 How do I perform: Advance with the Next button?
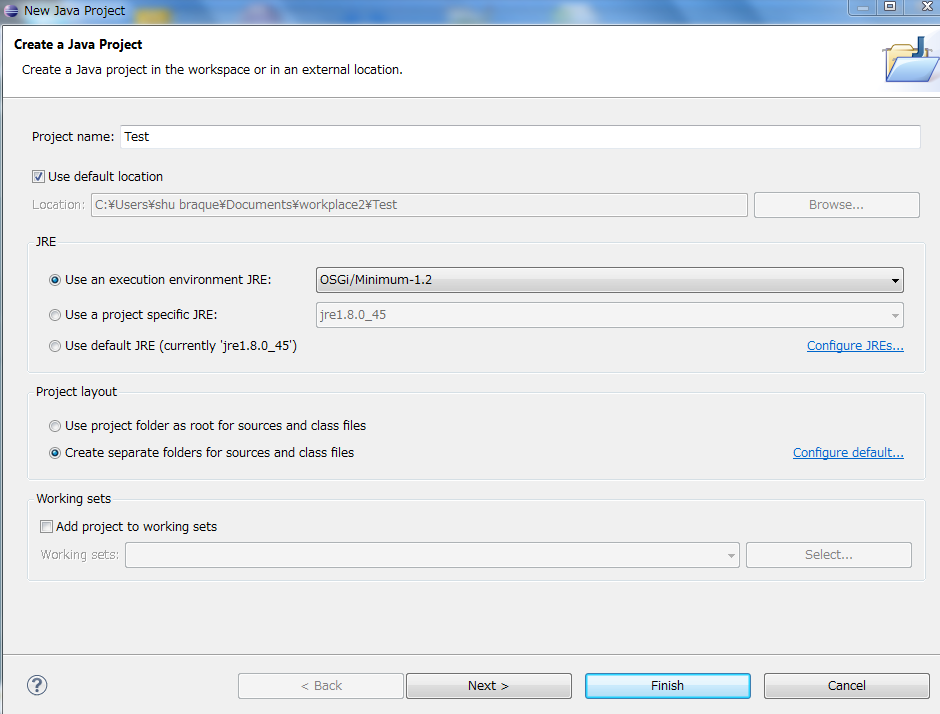coord(488,685)
